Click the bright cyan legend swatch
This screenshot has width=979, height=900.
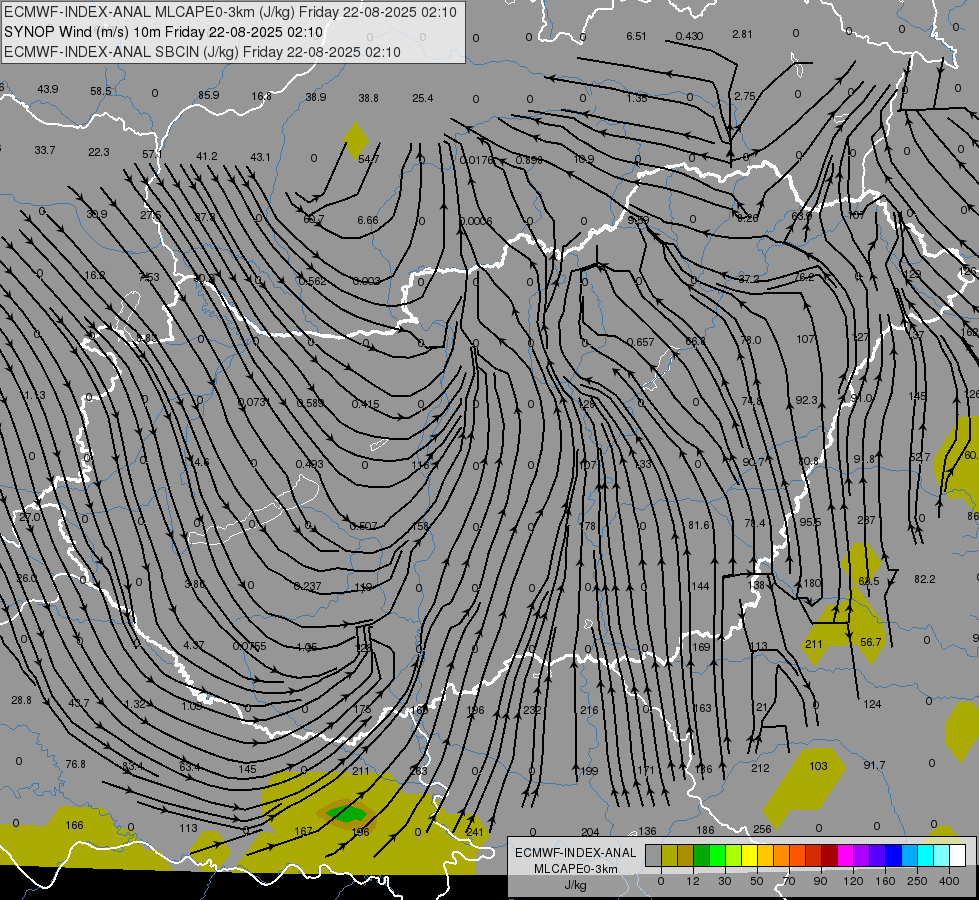click(x=927, y=855)
